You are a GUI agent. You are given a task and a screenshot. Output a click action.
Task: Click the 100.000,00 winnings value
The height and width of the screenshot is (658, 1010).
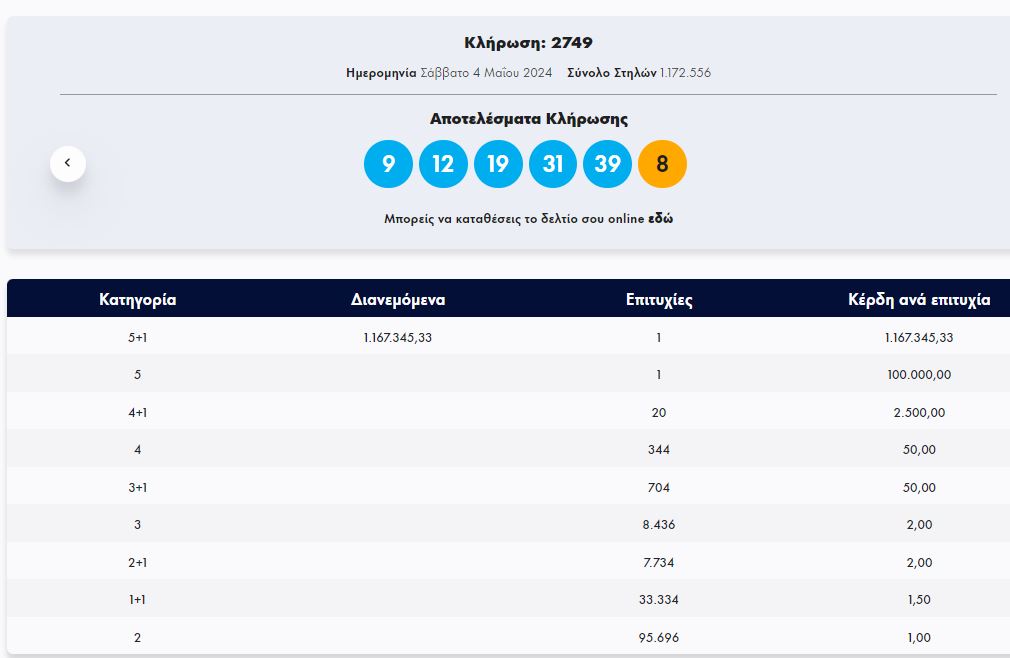click(918, 375)
